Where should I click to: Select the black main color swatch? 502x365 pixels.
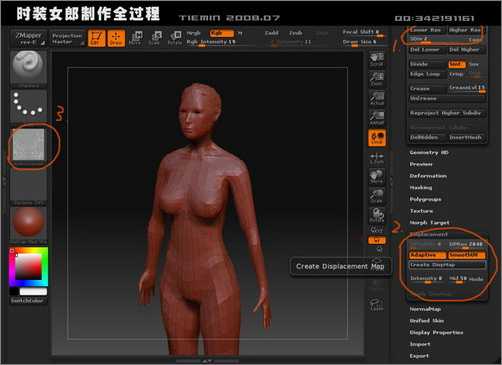coord(14,292)
